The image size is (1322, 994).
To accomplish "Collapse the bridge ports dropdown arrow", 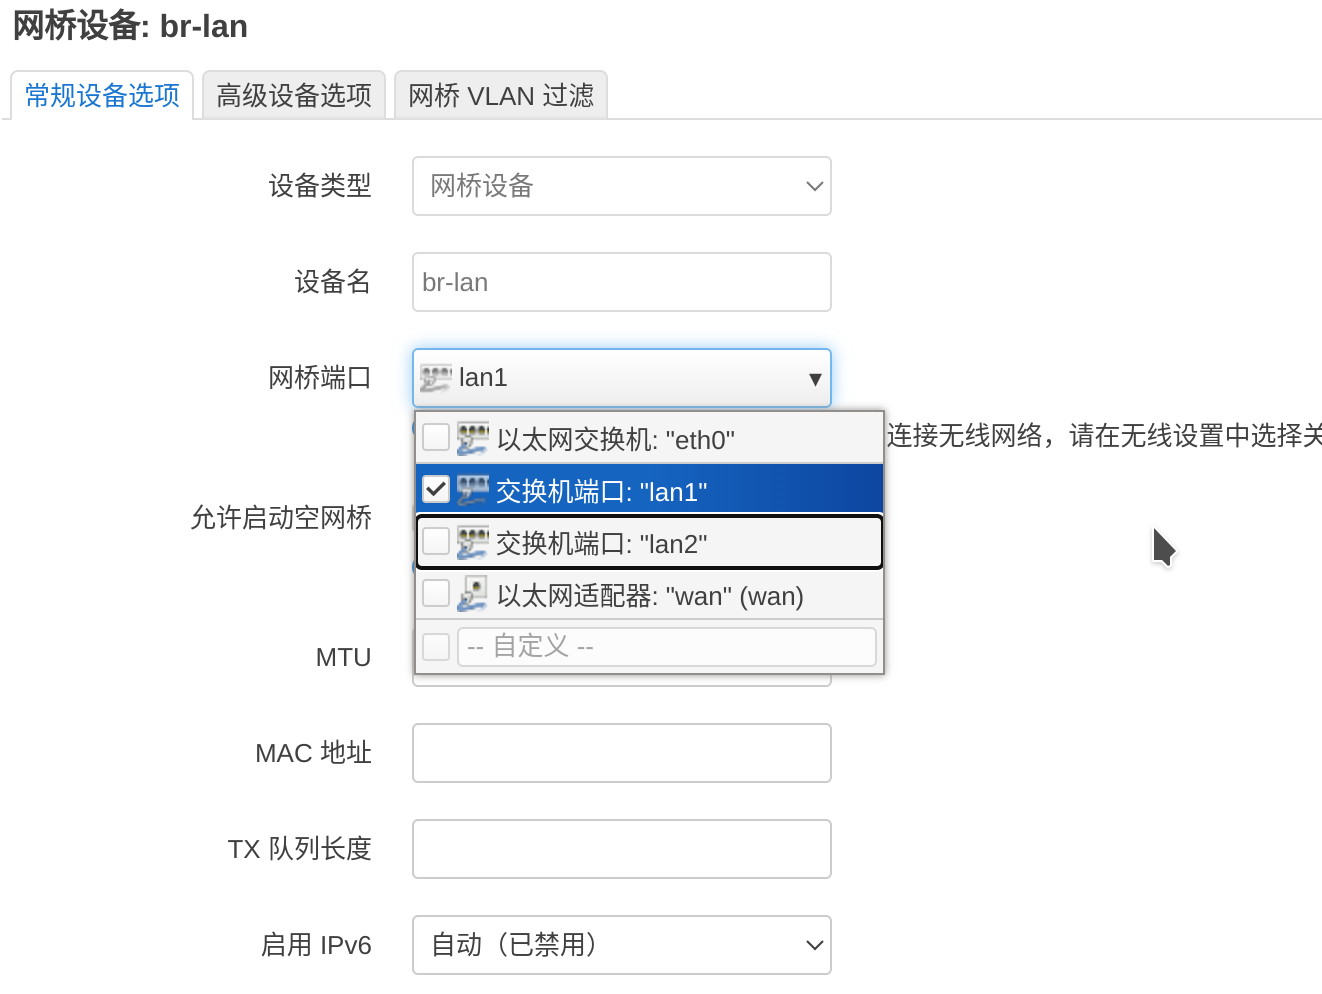I will [814, 379].
